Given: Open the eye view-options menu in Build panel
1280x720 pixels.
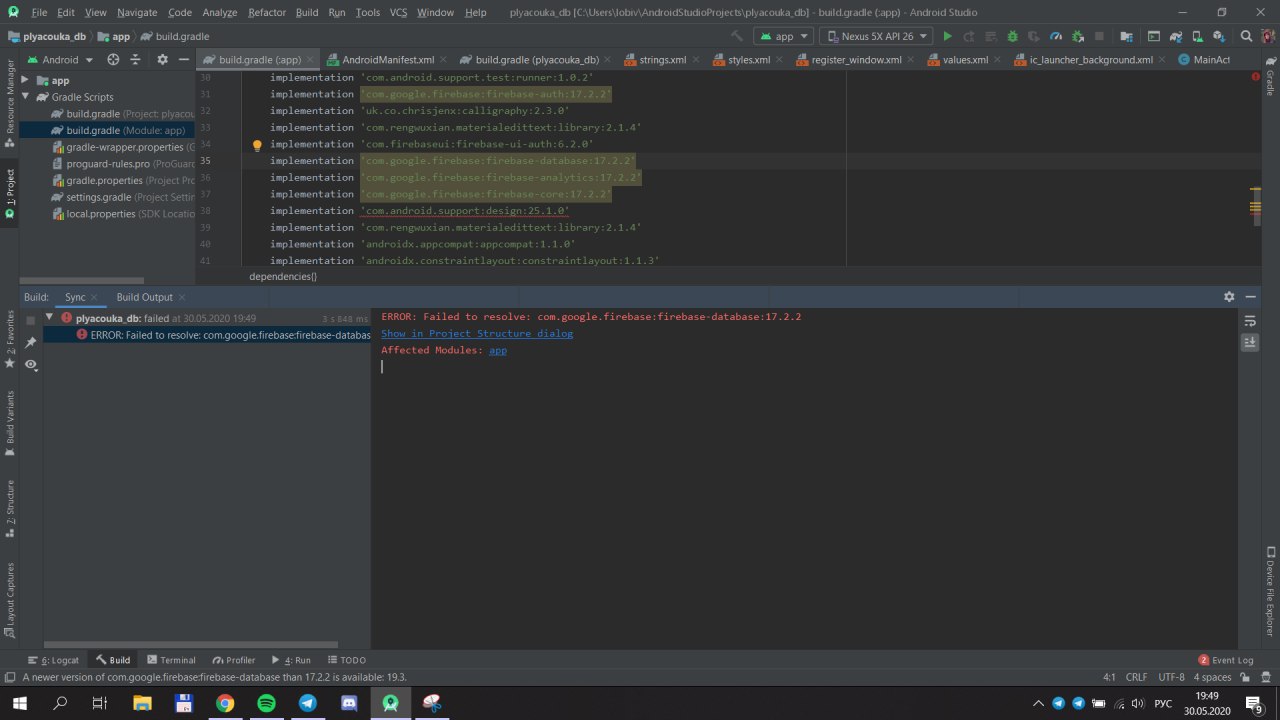Looking at the screenshot, I should coord(31,365).
